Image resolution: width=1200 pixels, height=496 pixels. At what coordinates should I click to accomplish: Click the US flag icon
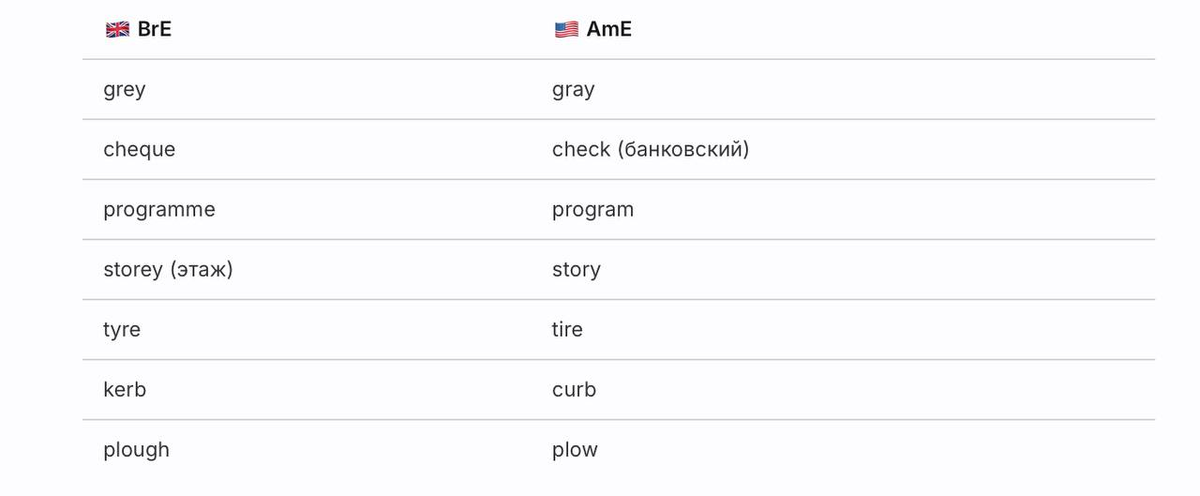pyautogui.click(x=566, y=29)
